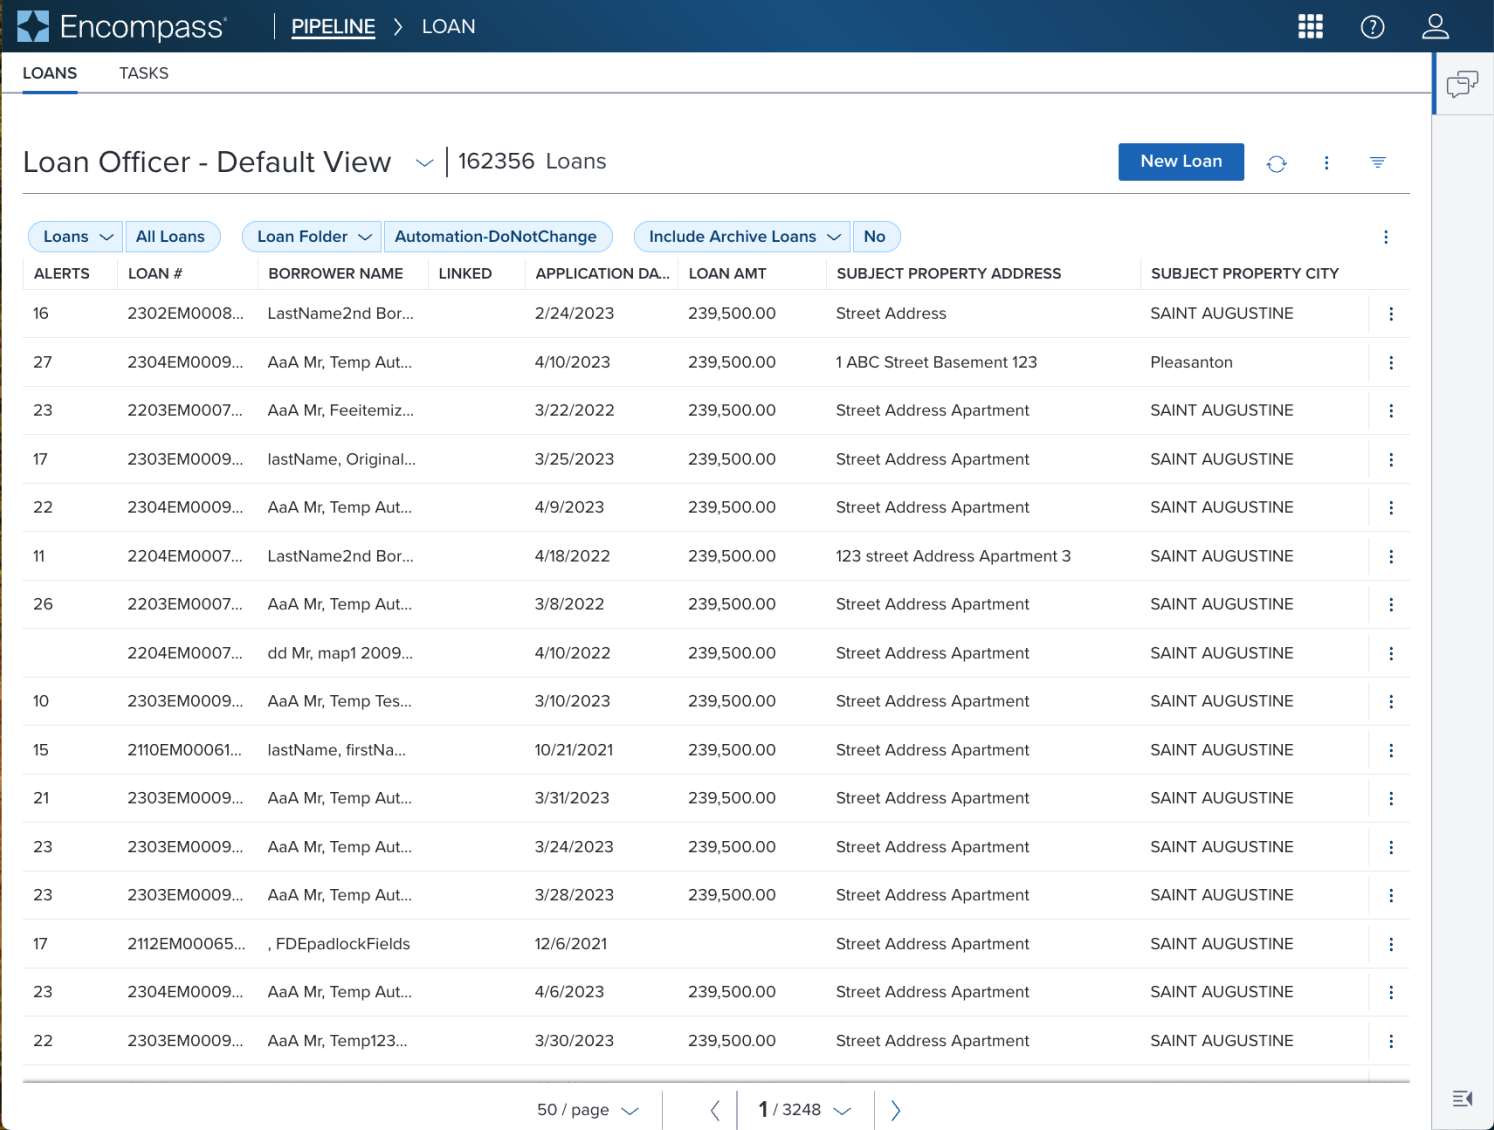1494x1130 pixels.
Task: Change the 50 per page setting
Action: click(587, 1110)
